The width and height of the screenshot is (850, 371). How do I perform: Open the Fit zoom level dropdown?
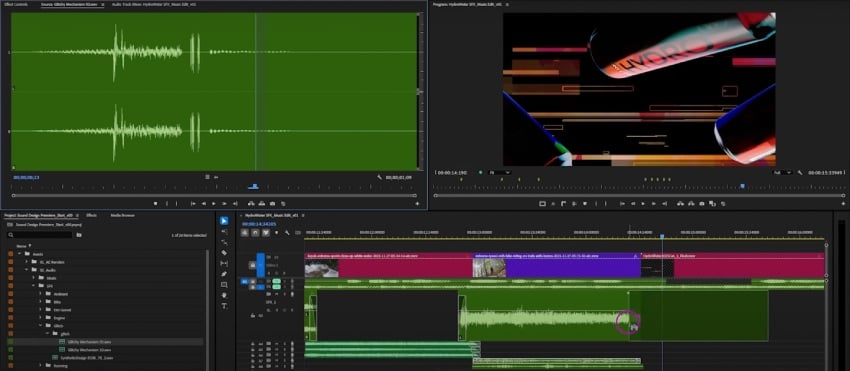[499, 172]
